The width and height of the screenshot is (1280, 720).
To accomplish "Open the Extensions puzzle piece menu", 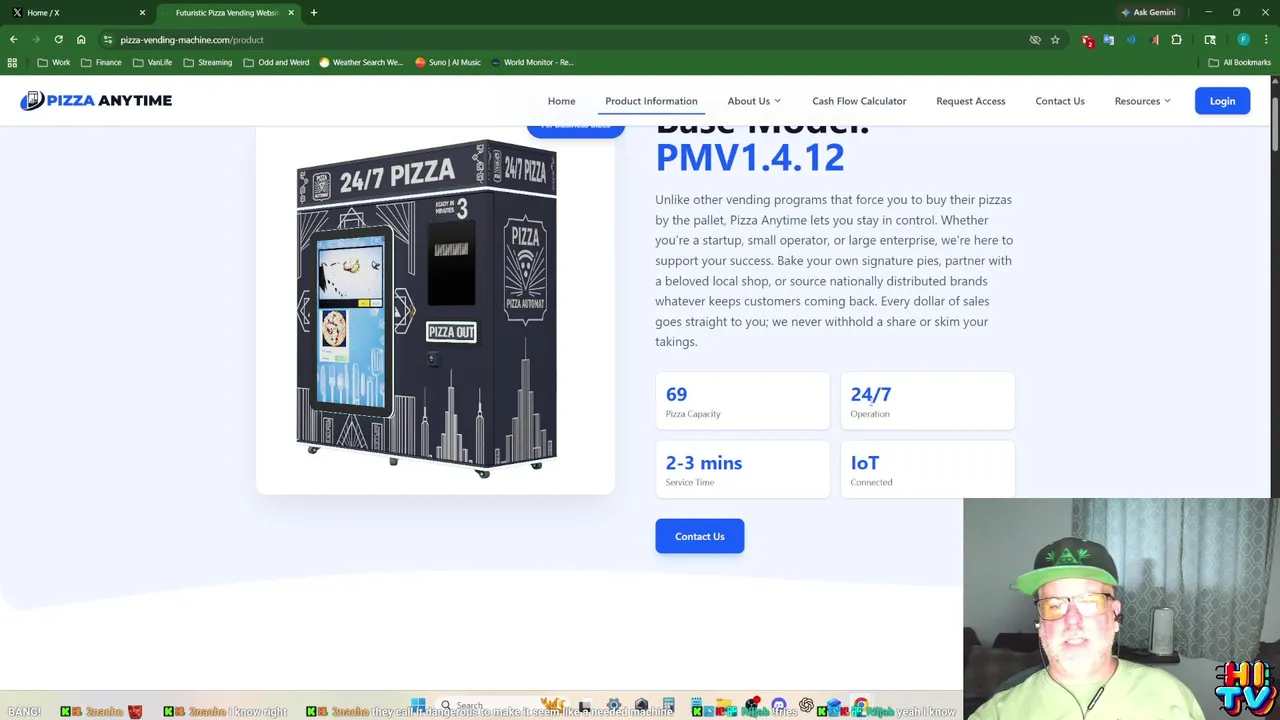I will [x=1176, y=40].
